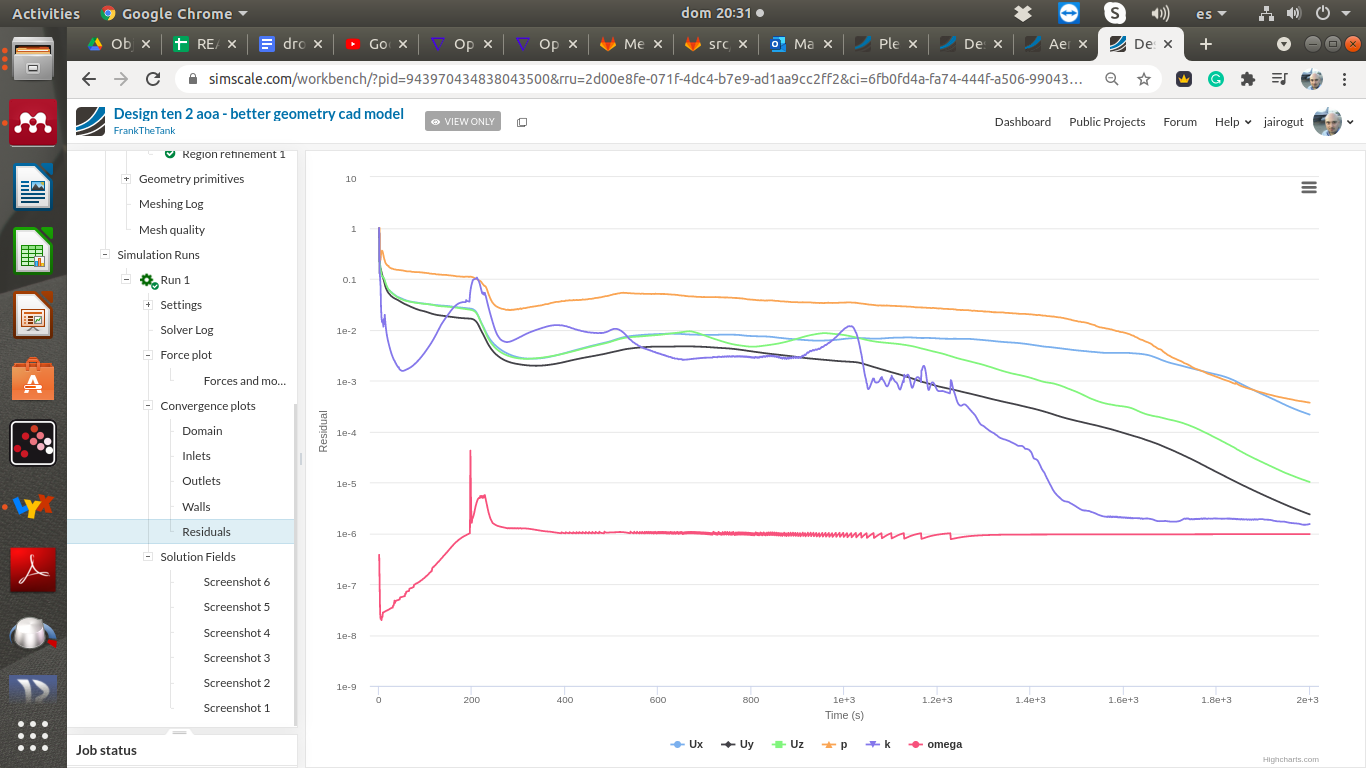Screen dimensions: 1366x768
Task: Collapse the Run 1 tree node
Action: click(x=126, y=280)
